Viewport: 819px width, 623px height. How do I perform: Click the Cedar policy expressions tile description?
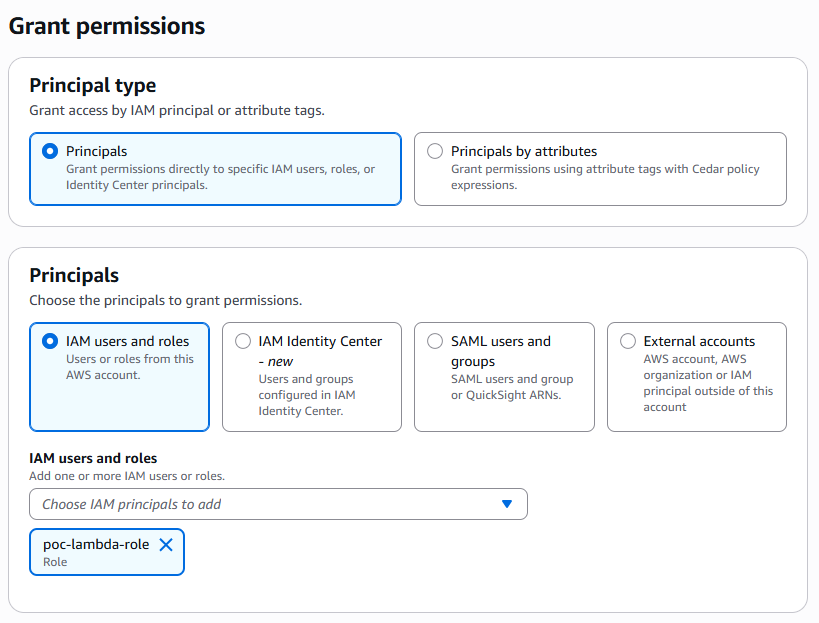[605, 177]
